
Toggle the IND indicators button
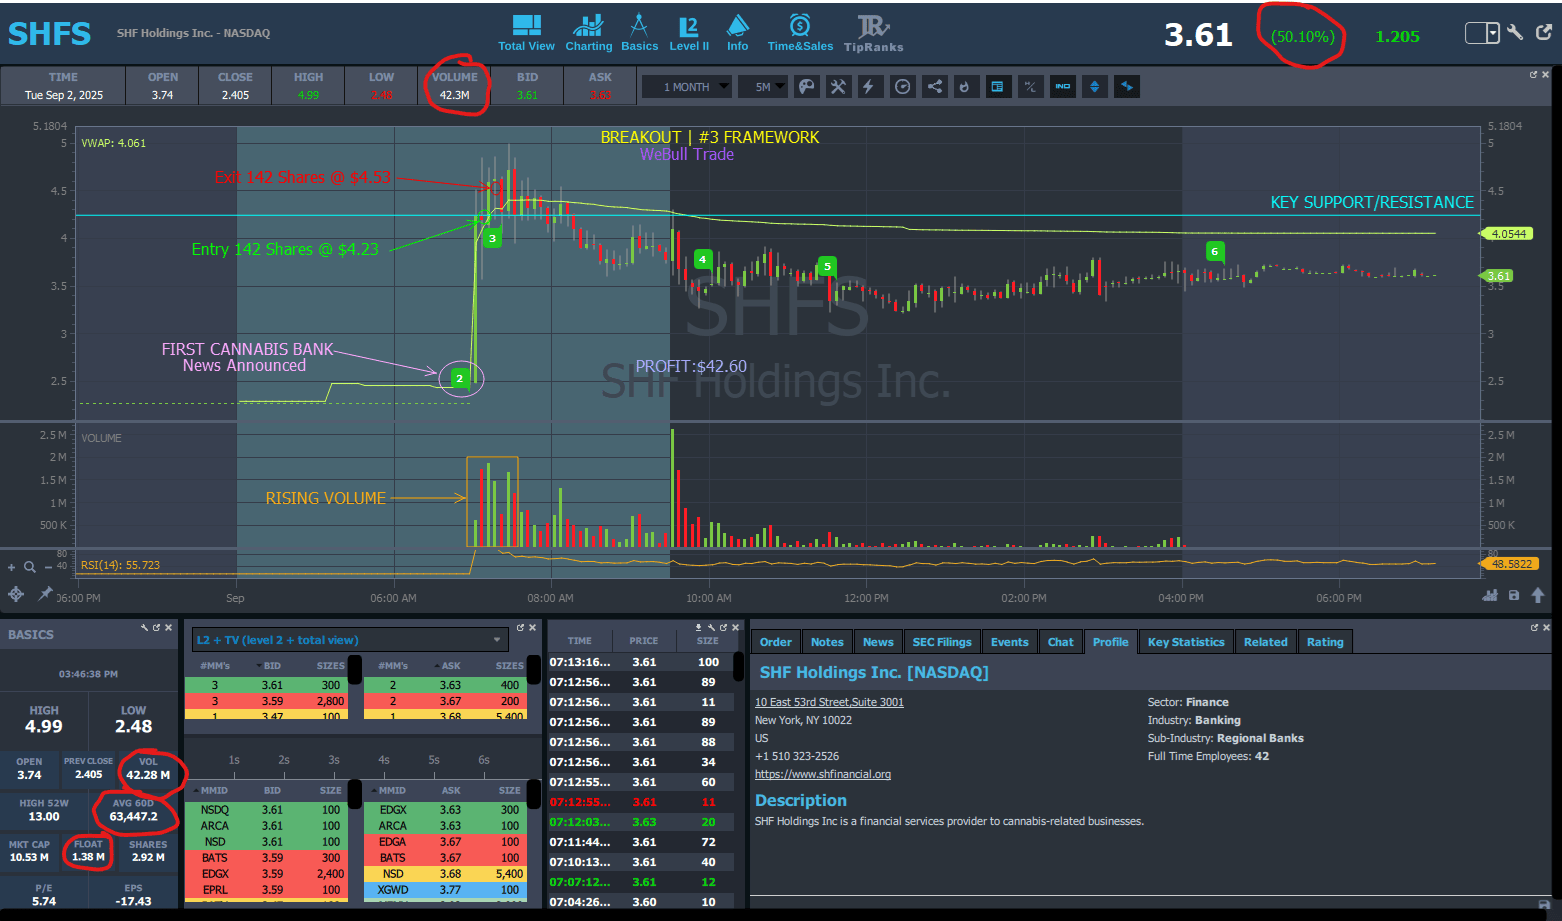(1062, 87)
